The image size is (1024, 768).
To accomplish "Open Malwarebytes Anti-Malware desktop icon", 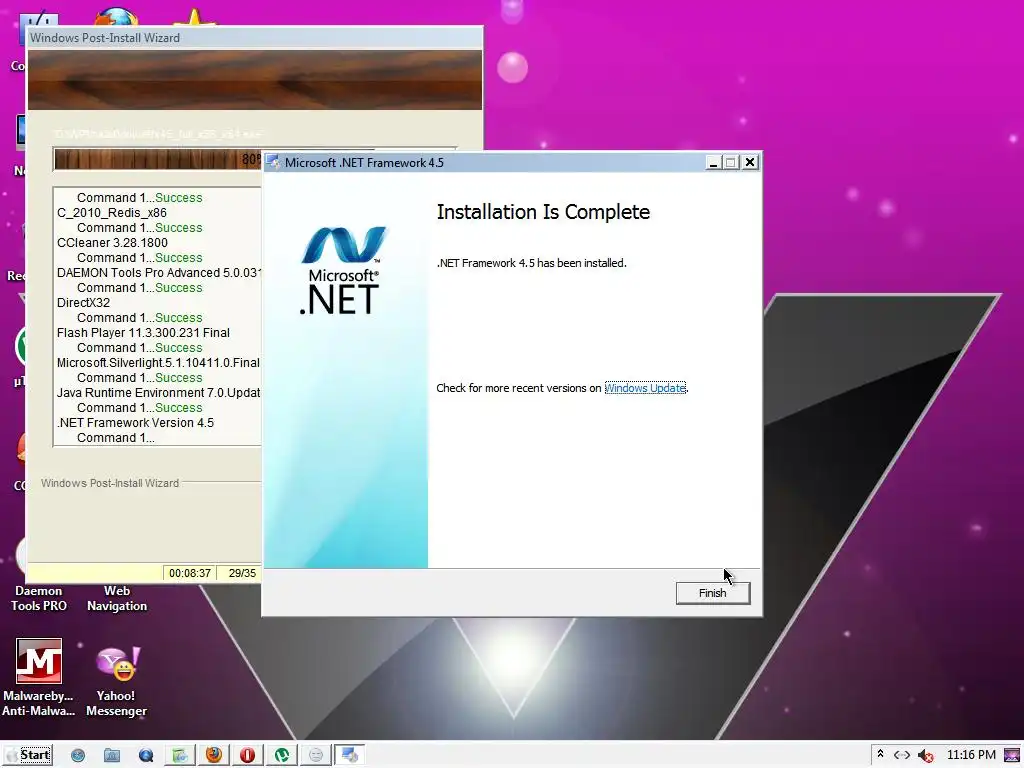I will 39,677.
